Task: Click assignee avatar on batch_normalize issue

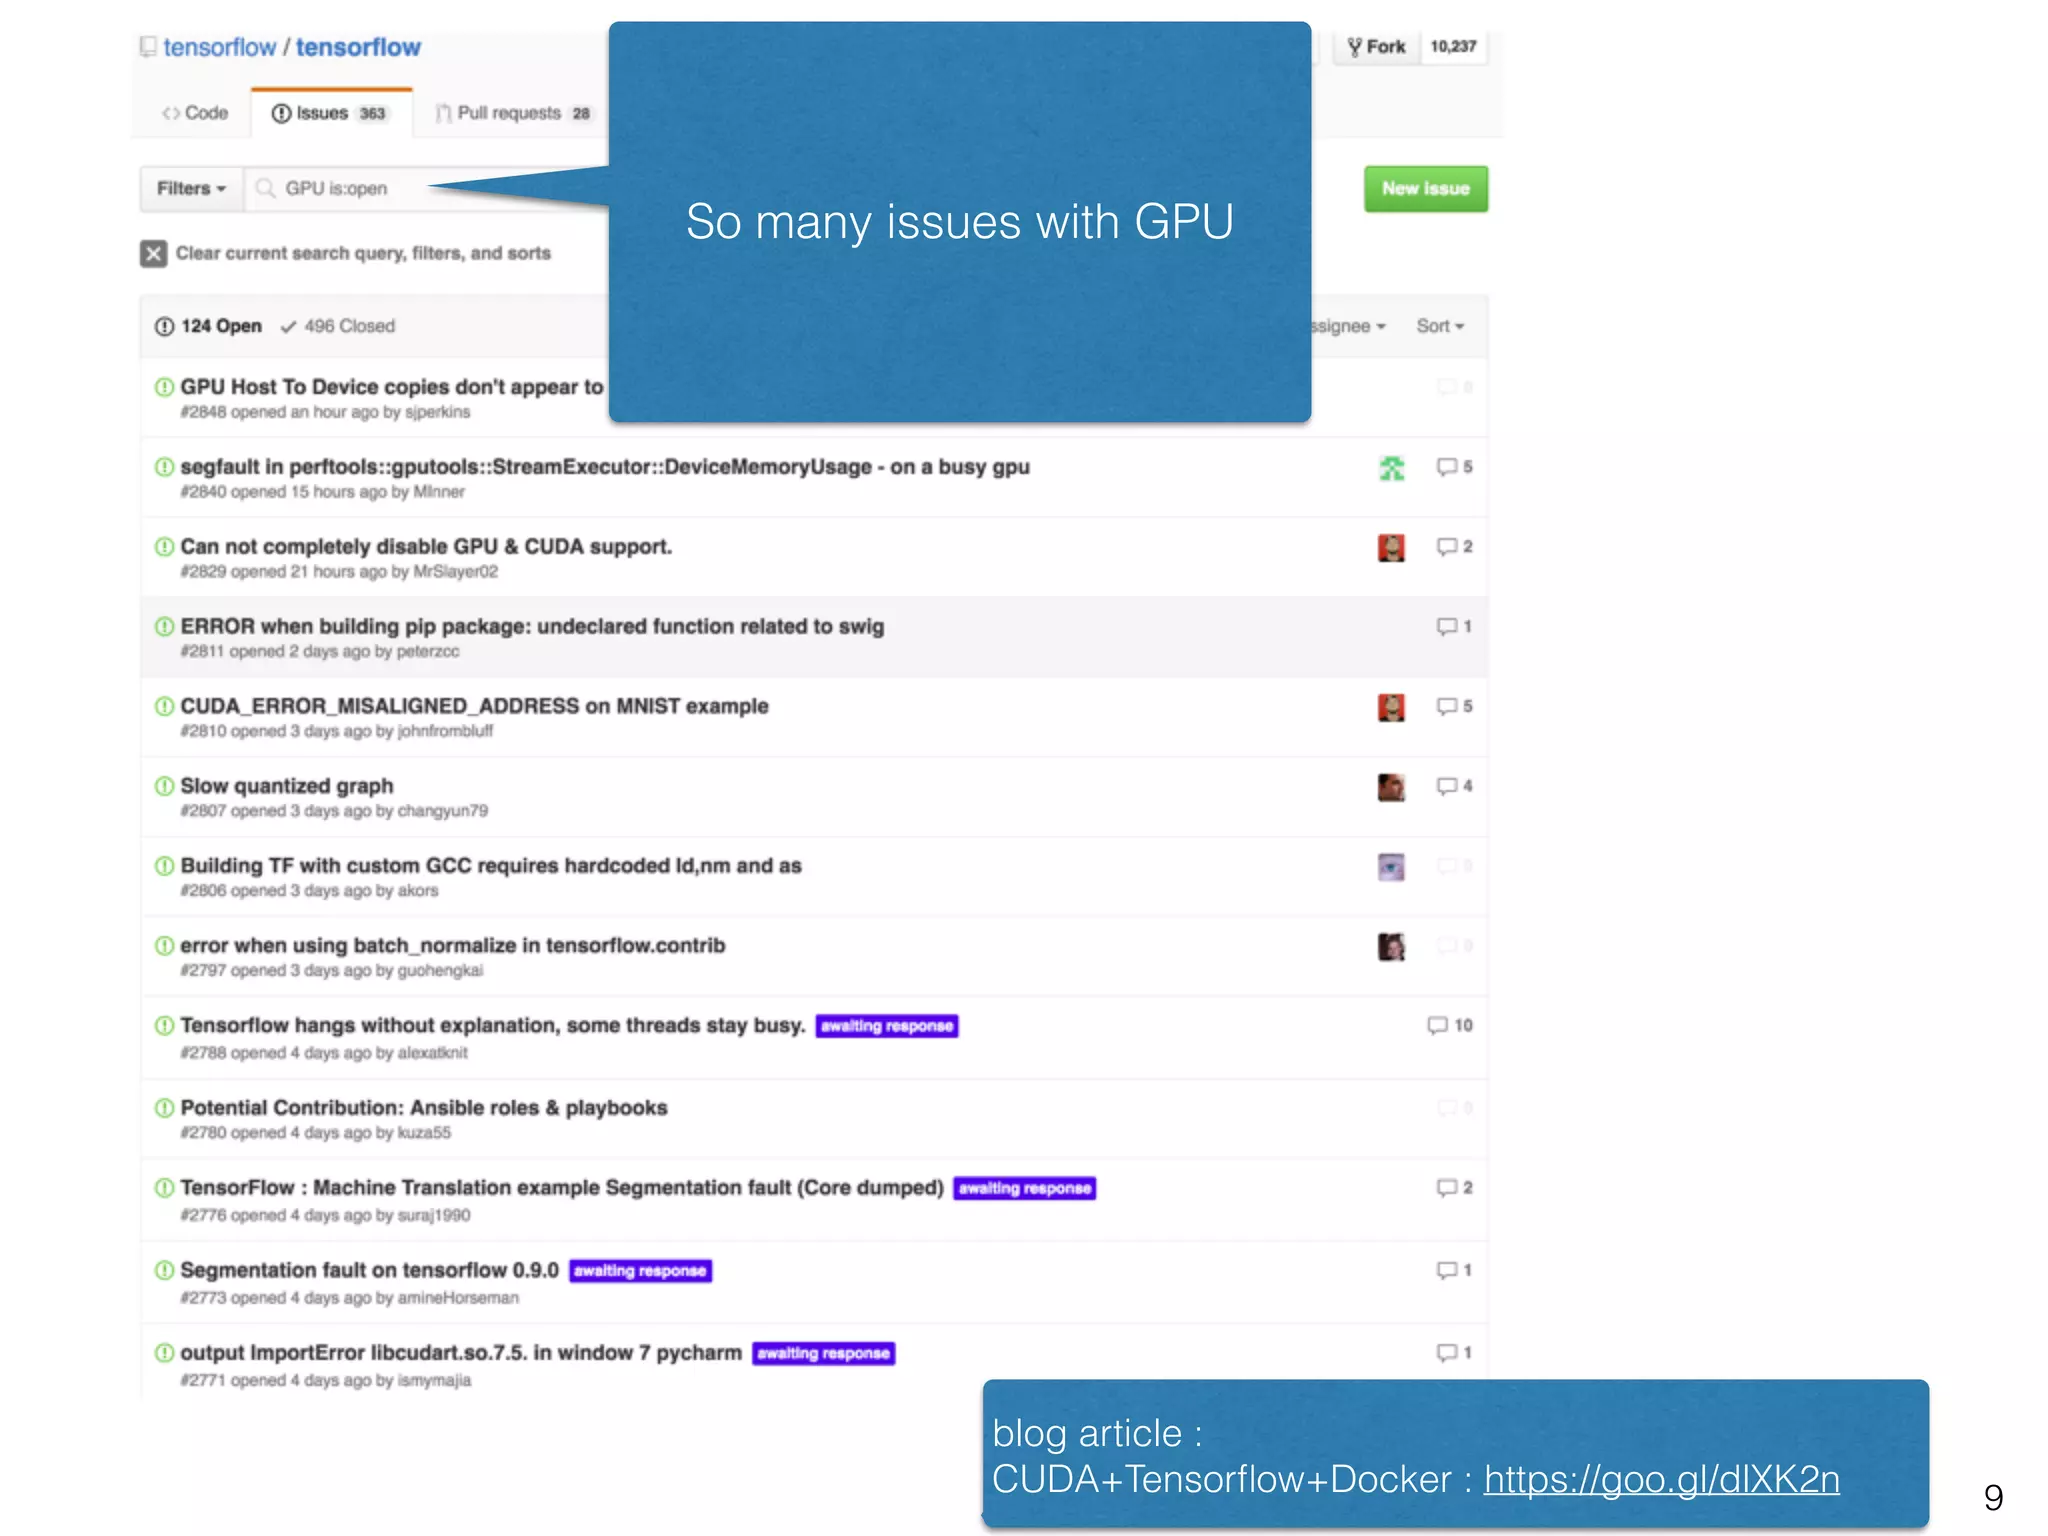Action: (1391, 947)
